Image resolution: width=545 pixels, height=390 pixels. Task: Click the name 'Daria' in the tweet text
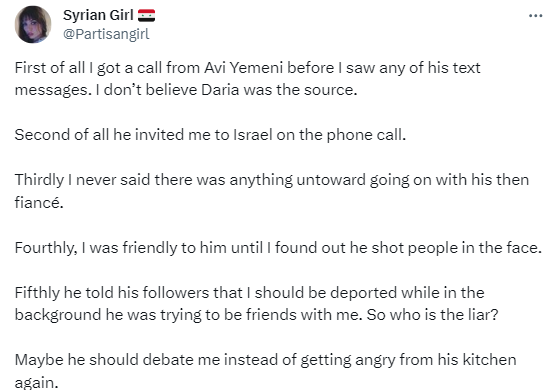(x=220, y=90)
